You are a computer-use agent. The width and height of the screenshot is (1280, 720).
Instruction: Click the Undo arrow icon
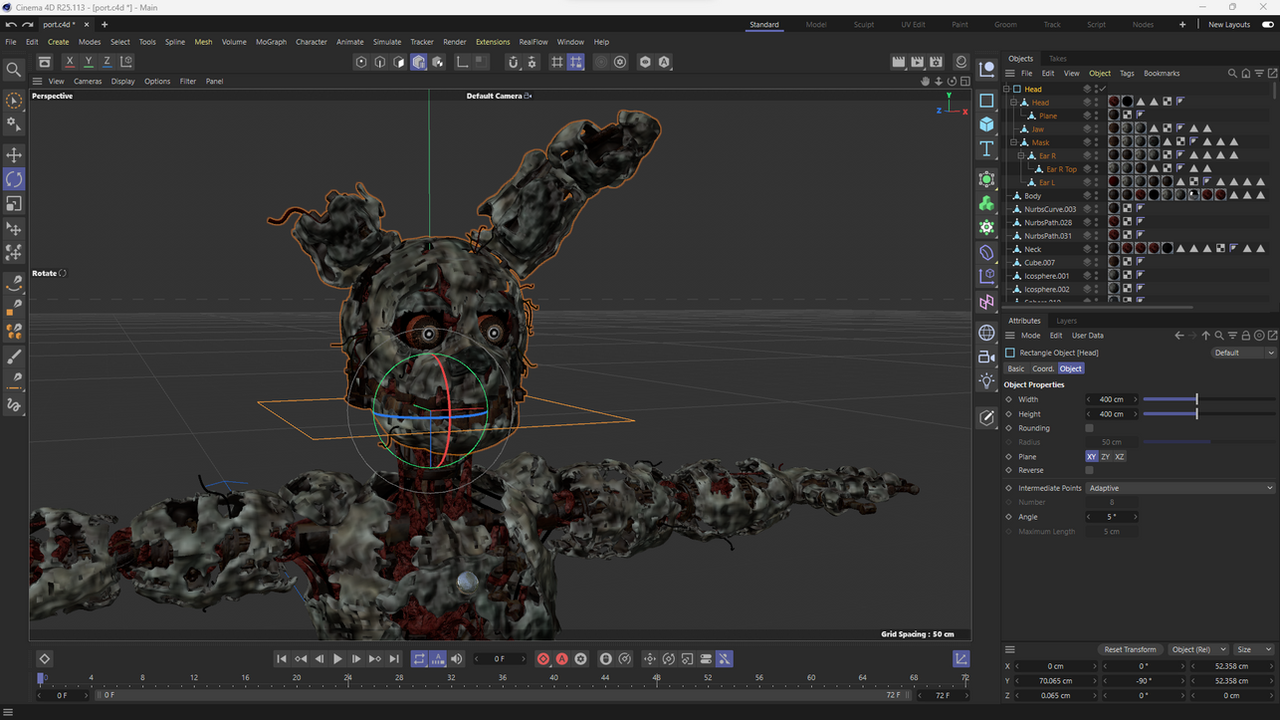[11, 24]
